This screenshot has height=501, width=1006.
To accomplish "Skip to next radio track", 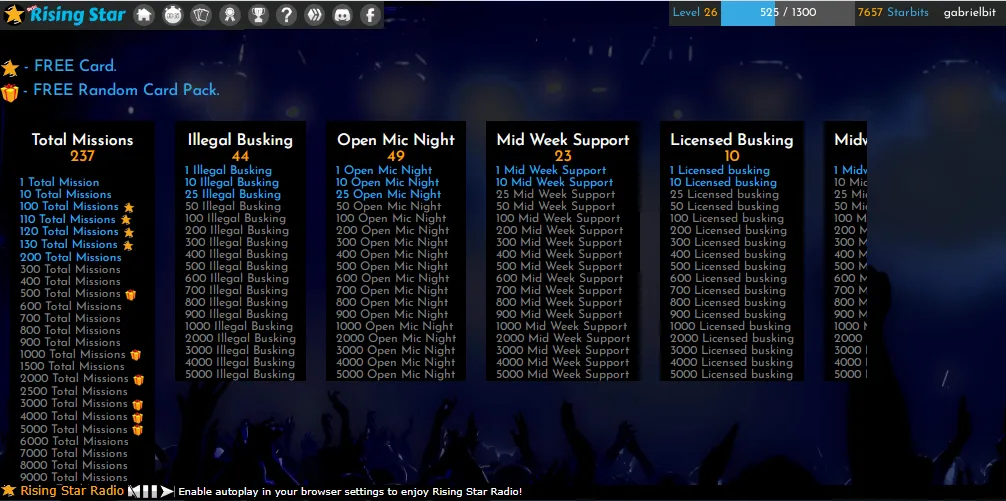I will click(167, 491).
